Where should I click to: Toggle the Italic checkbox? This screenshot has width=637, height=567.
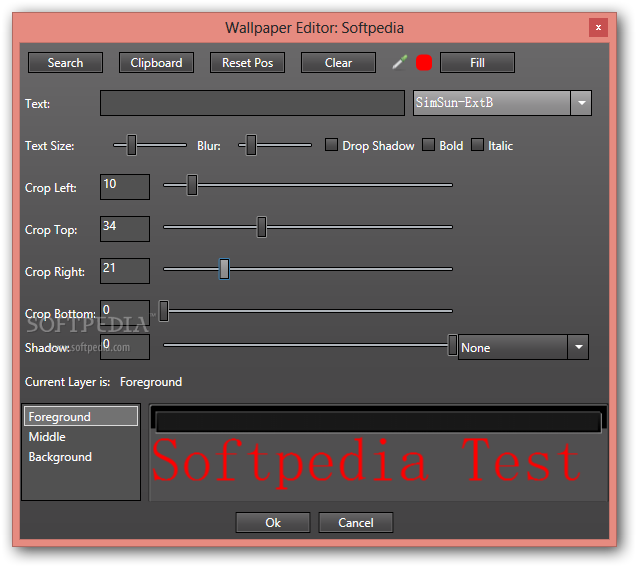pyautogui.click(x=477, y=145)
